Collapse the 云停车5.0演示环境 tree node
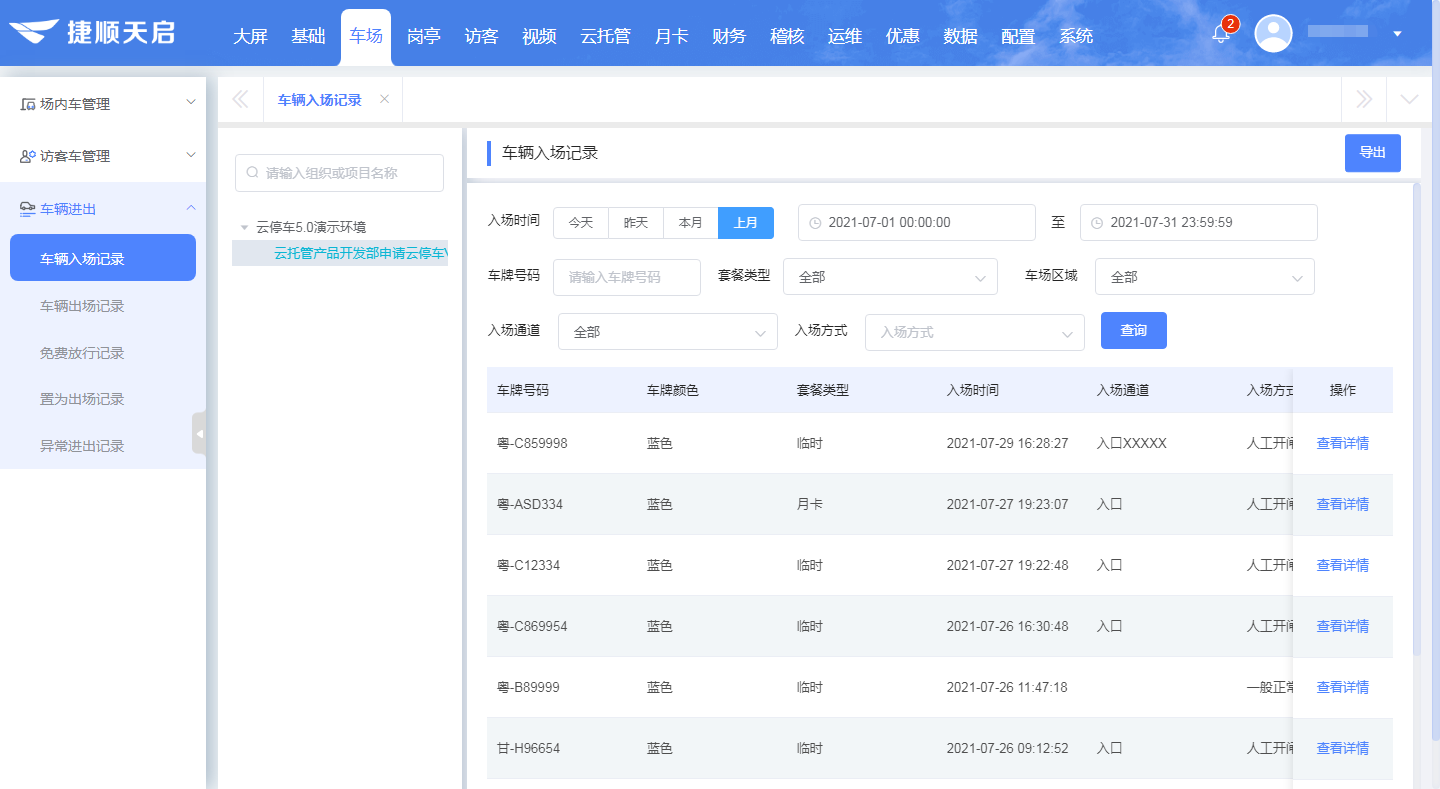This screenshot has height=789, width=1440. click(244, 227)
